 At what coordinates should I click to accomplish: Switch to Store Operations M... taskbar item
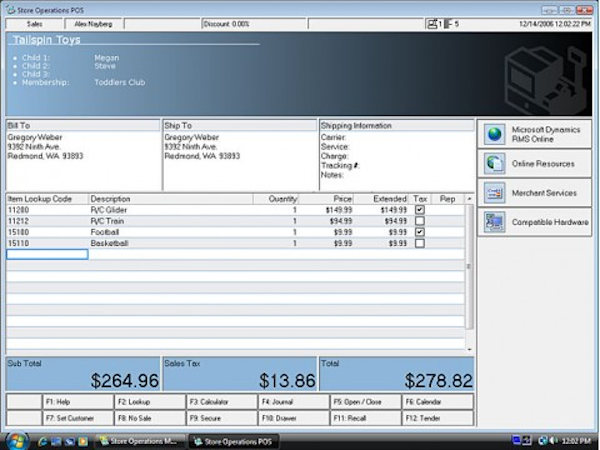click(141, 440)
